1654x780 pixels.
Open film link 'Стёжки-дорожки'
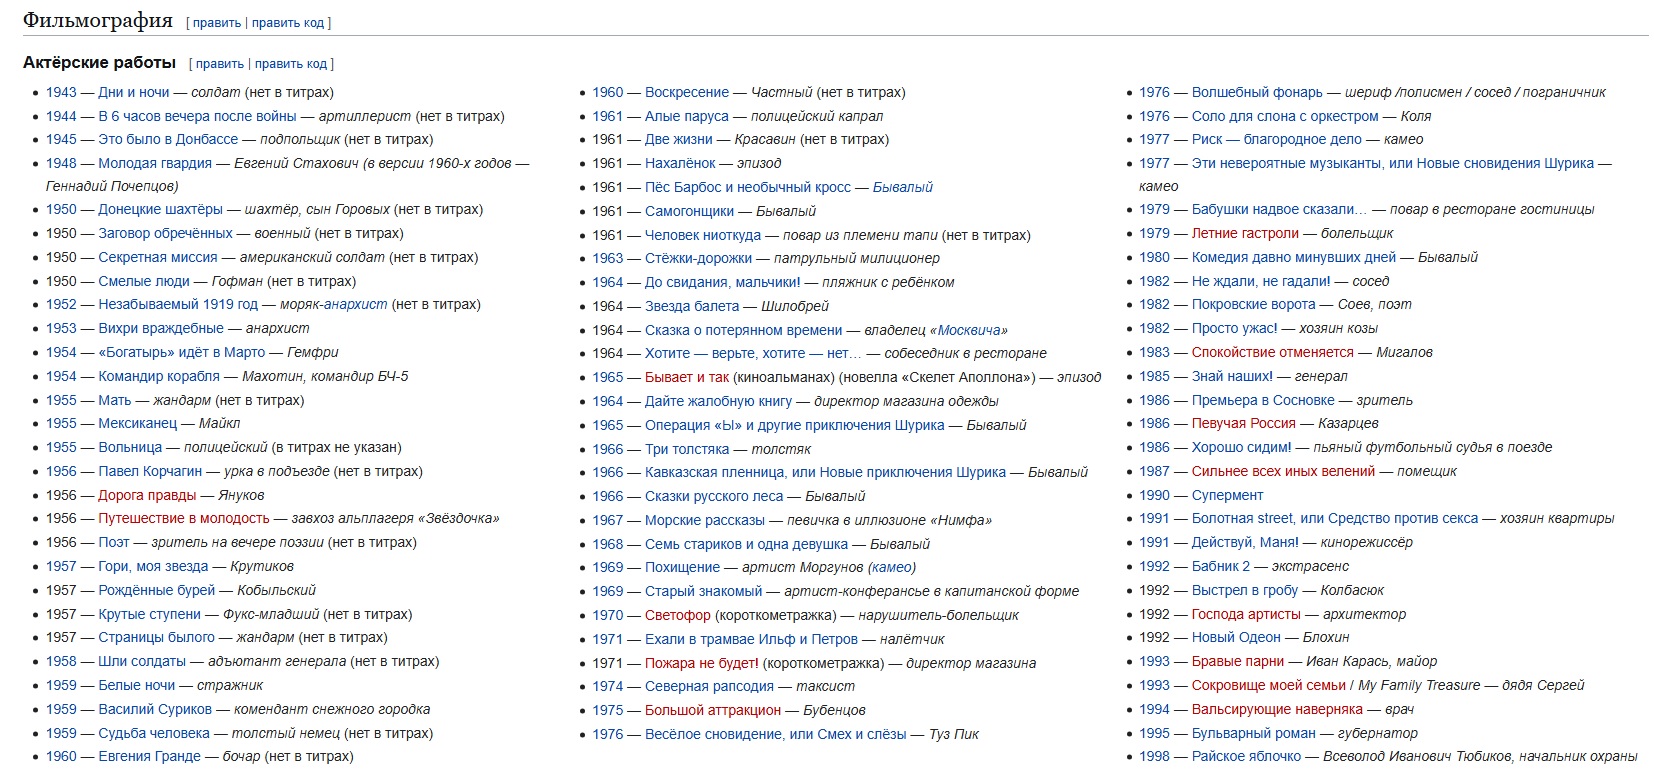point(698,258)
